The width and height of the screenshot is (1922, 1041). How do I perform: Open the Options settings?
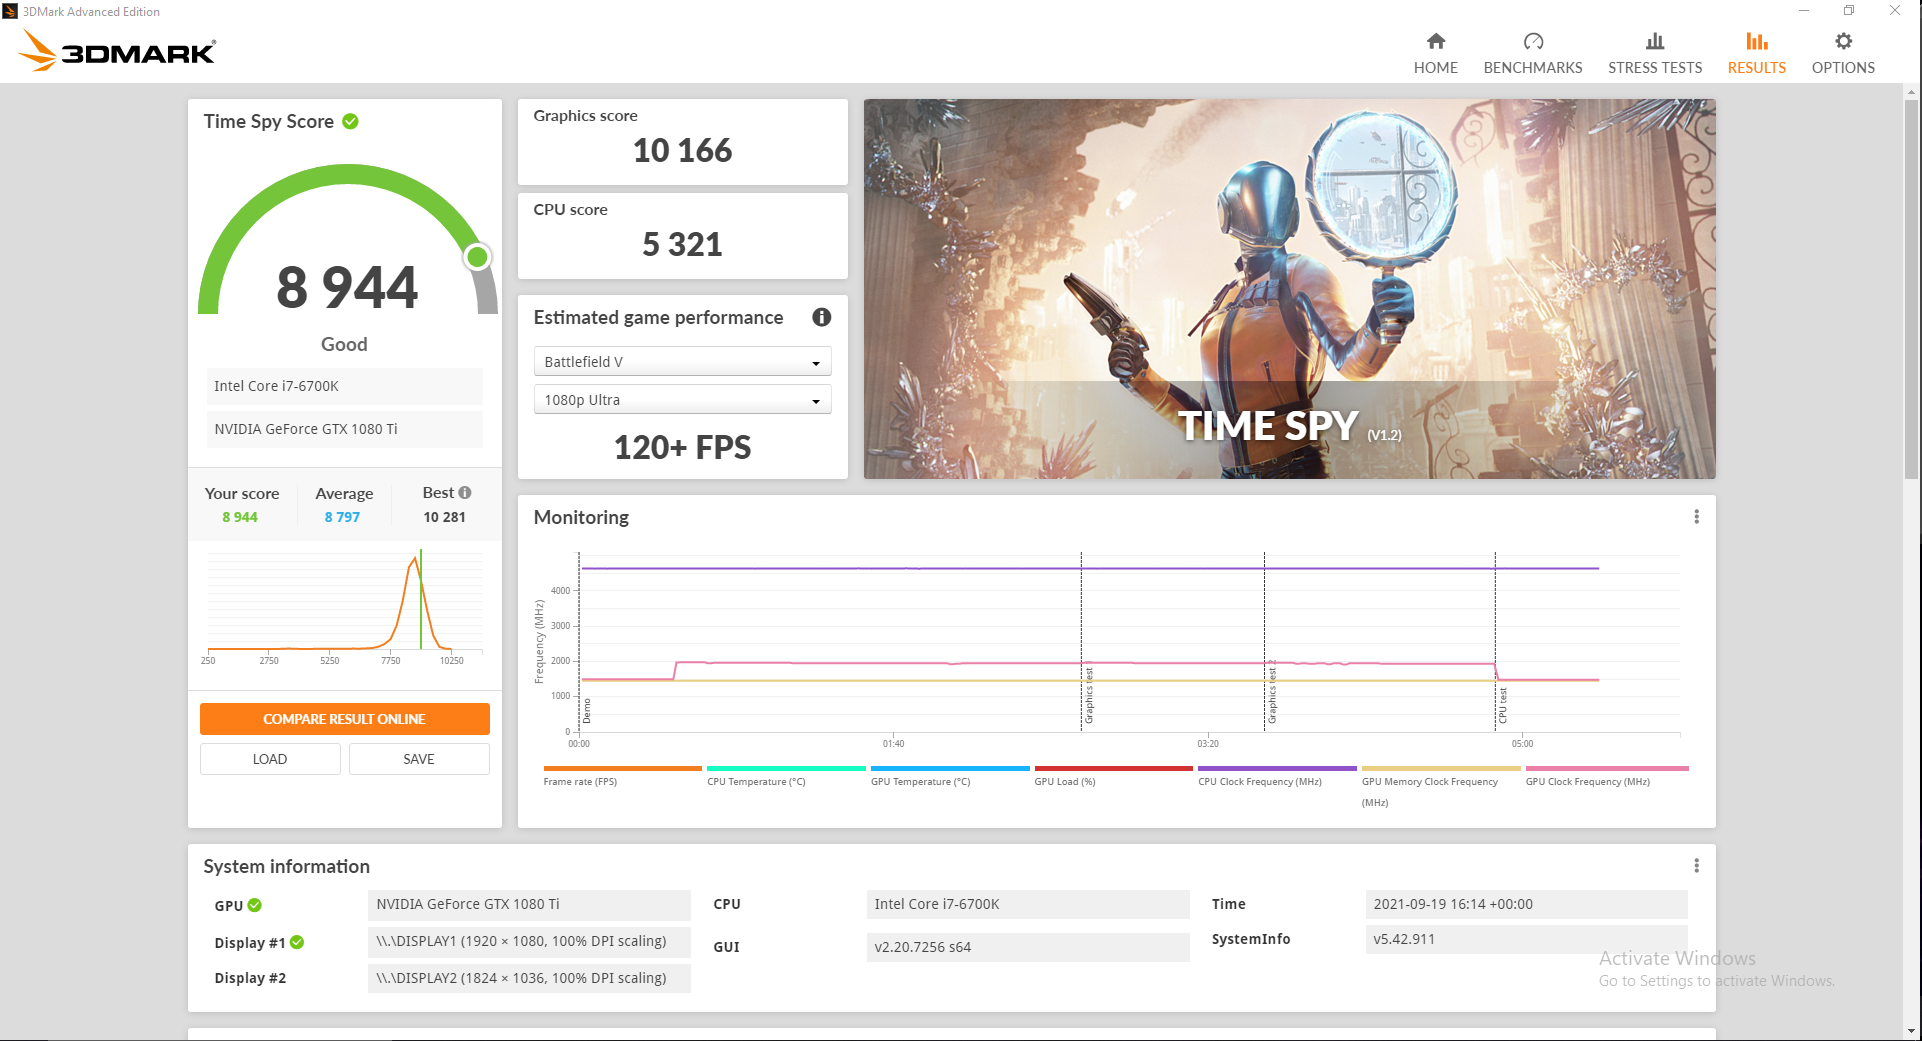[x=1842, y=52]
